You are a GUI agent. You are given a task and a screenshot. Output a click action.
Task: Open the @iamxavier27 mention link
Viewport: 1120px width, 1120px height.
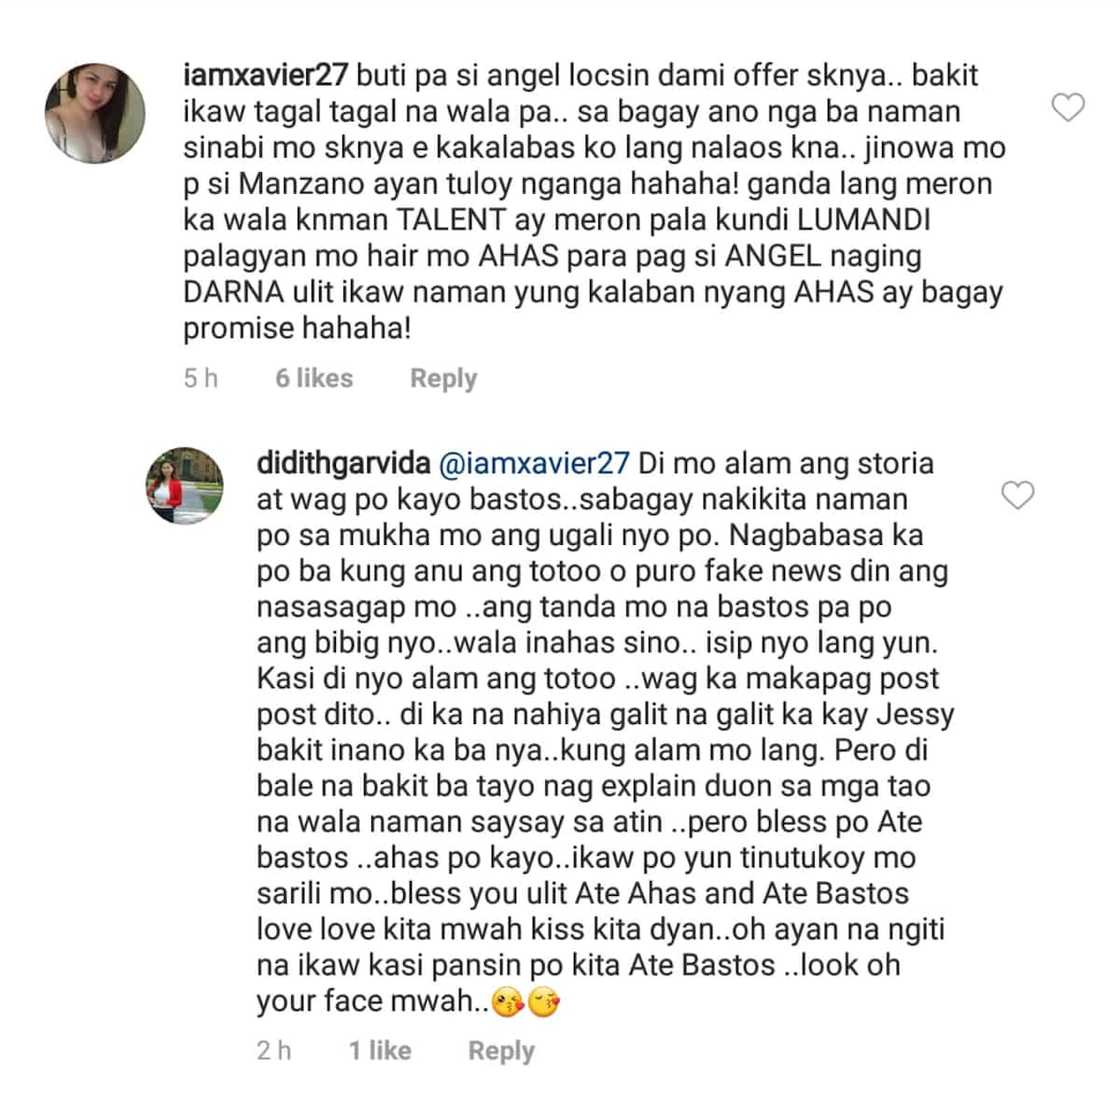click(x=536, y=463)
